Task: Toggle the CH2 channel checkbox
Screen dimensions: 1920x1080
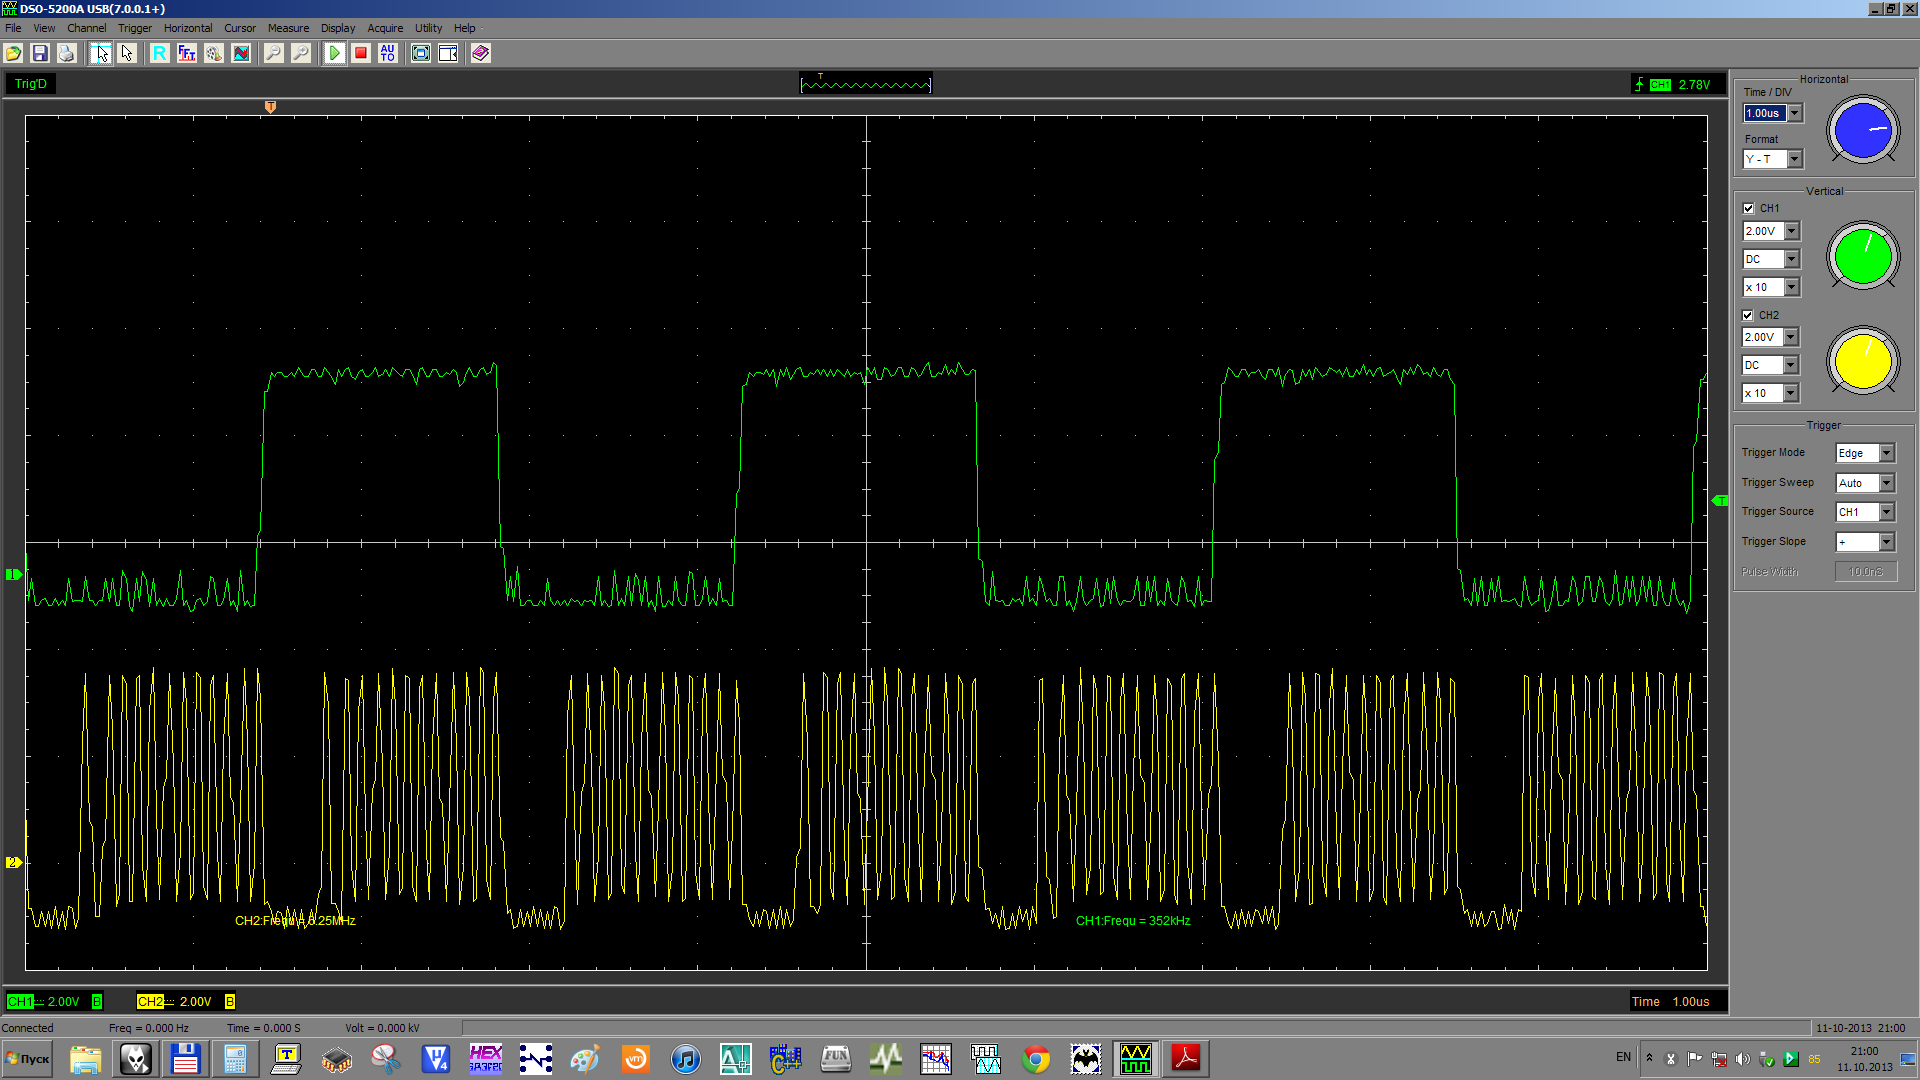Action: [x=1749, y=315]
